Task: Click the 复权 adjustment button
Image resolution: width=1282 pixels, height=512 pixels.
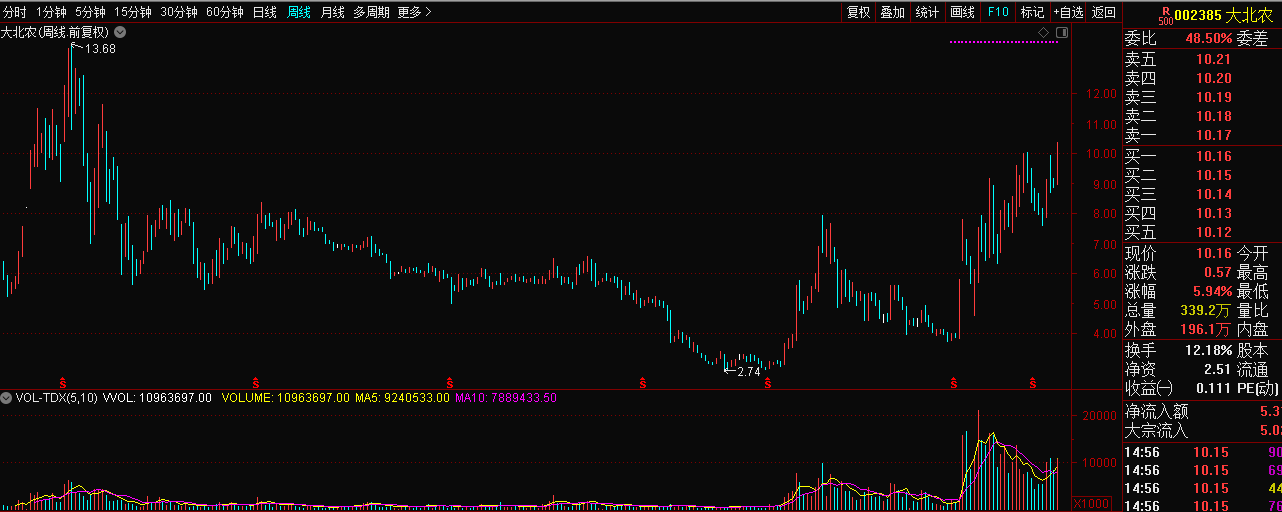Action: click(859, 12)
